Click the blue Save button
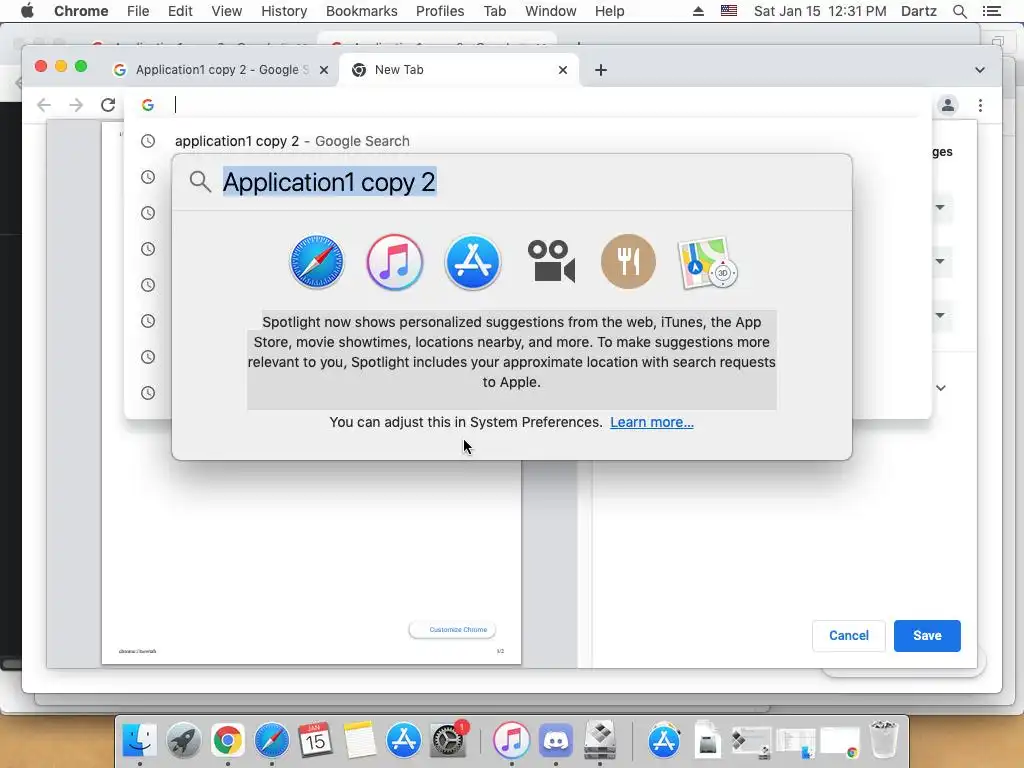This screenshot has width=1024, height=768. (927, 635)
